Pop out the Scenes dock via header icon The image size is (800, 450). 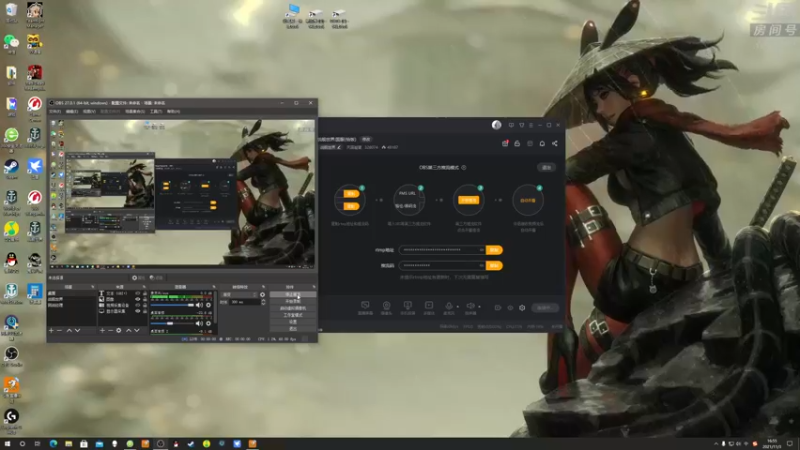click(x=93, y=287)
